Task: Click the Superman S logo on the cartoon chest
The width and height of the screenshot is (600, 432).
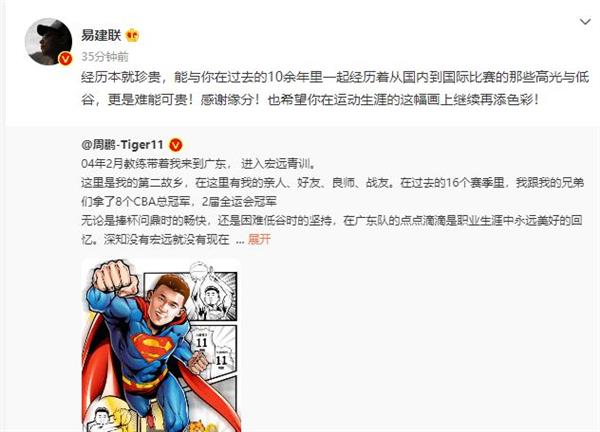Action: coord(152,347)
